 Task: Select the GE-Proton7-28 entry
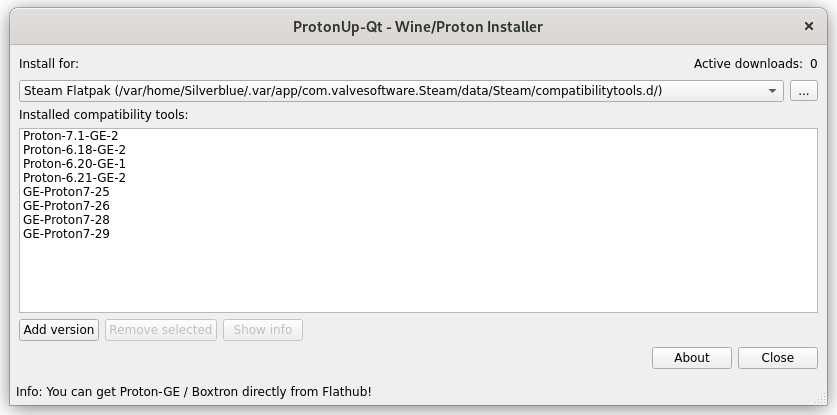coord(66,219)
